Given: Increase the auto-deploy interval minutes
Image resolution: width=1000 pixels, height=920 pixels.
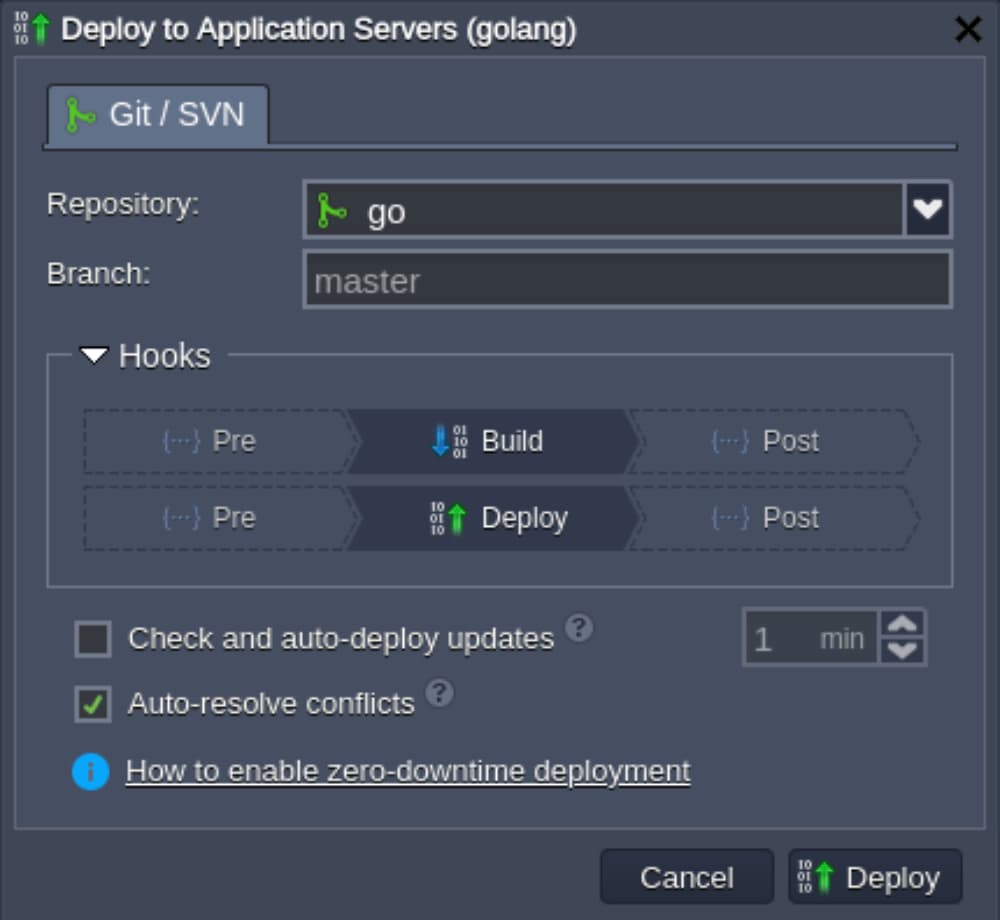Looking at the screenshot, I should (903, 625).
